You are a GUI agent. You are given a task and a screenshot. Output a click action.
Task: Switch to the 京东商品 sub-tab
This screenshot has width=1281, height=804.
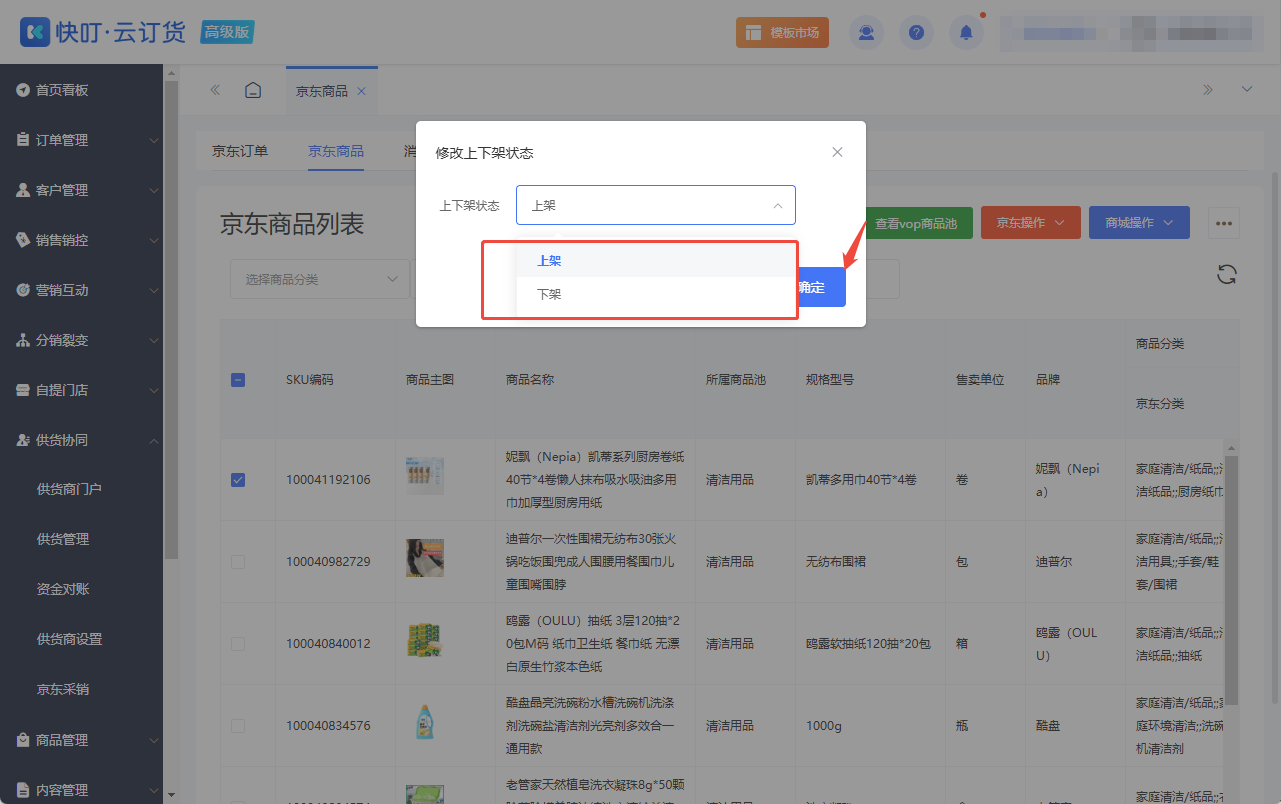pos(336,152)
